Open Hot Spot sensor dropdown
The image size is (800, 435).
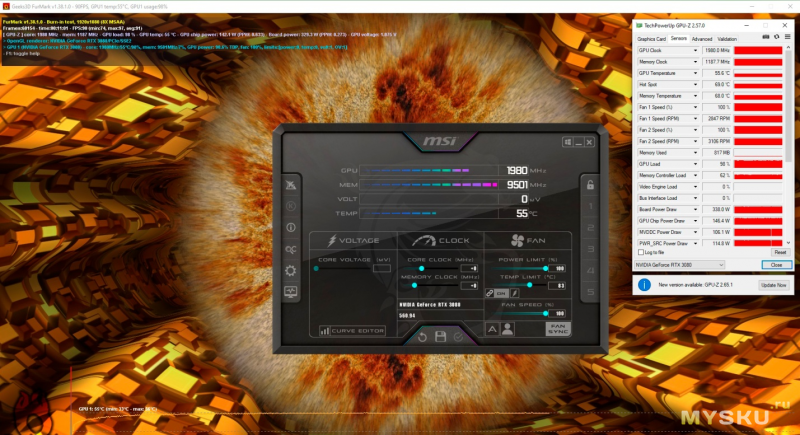coord(695,85)
